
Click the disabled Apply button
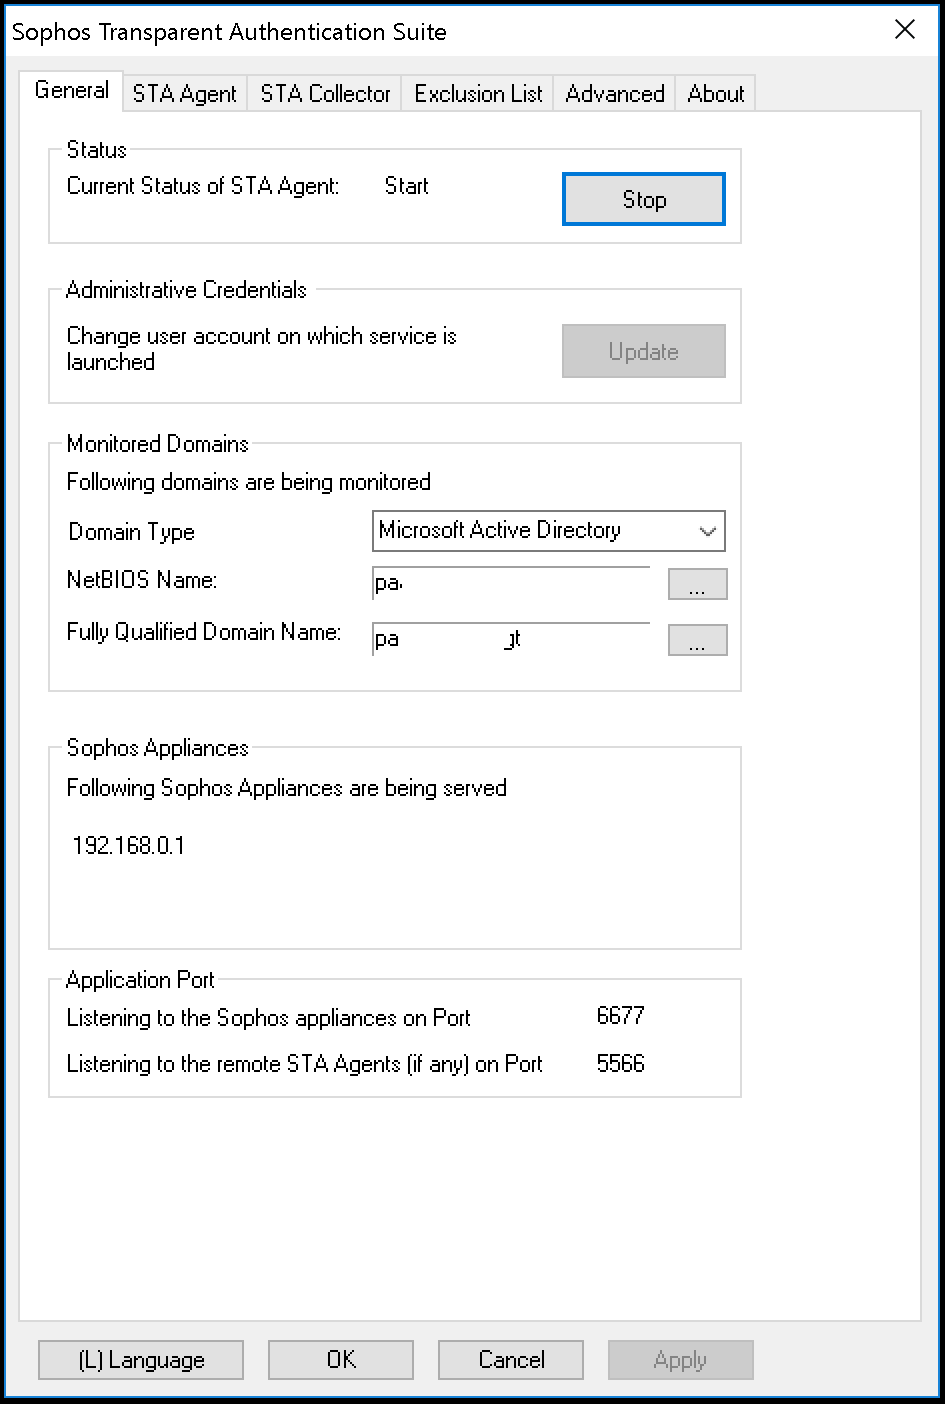tap(681, 1360)
